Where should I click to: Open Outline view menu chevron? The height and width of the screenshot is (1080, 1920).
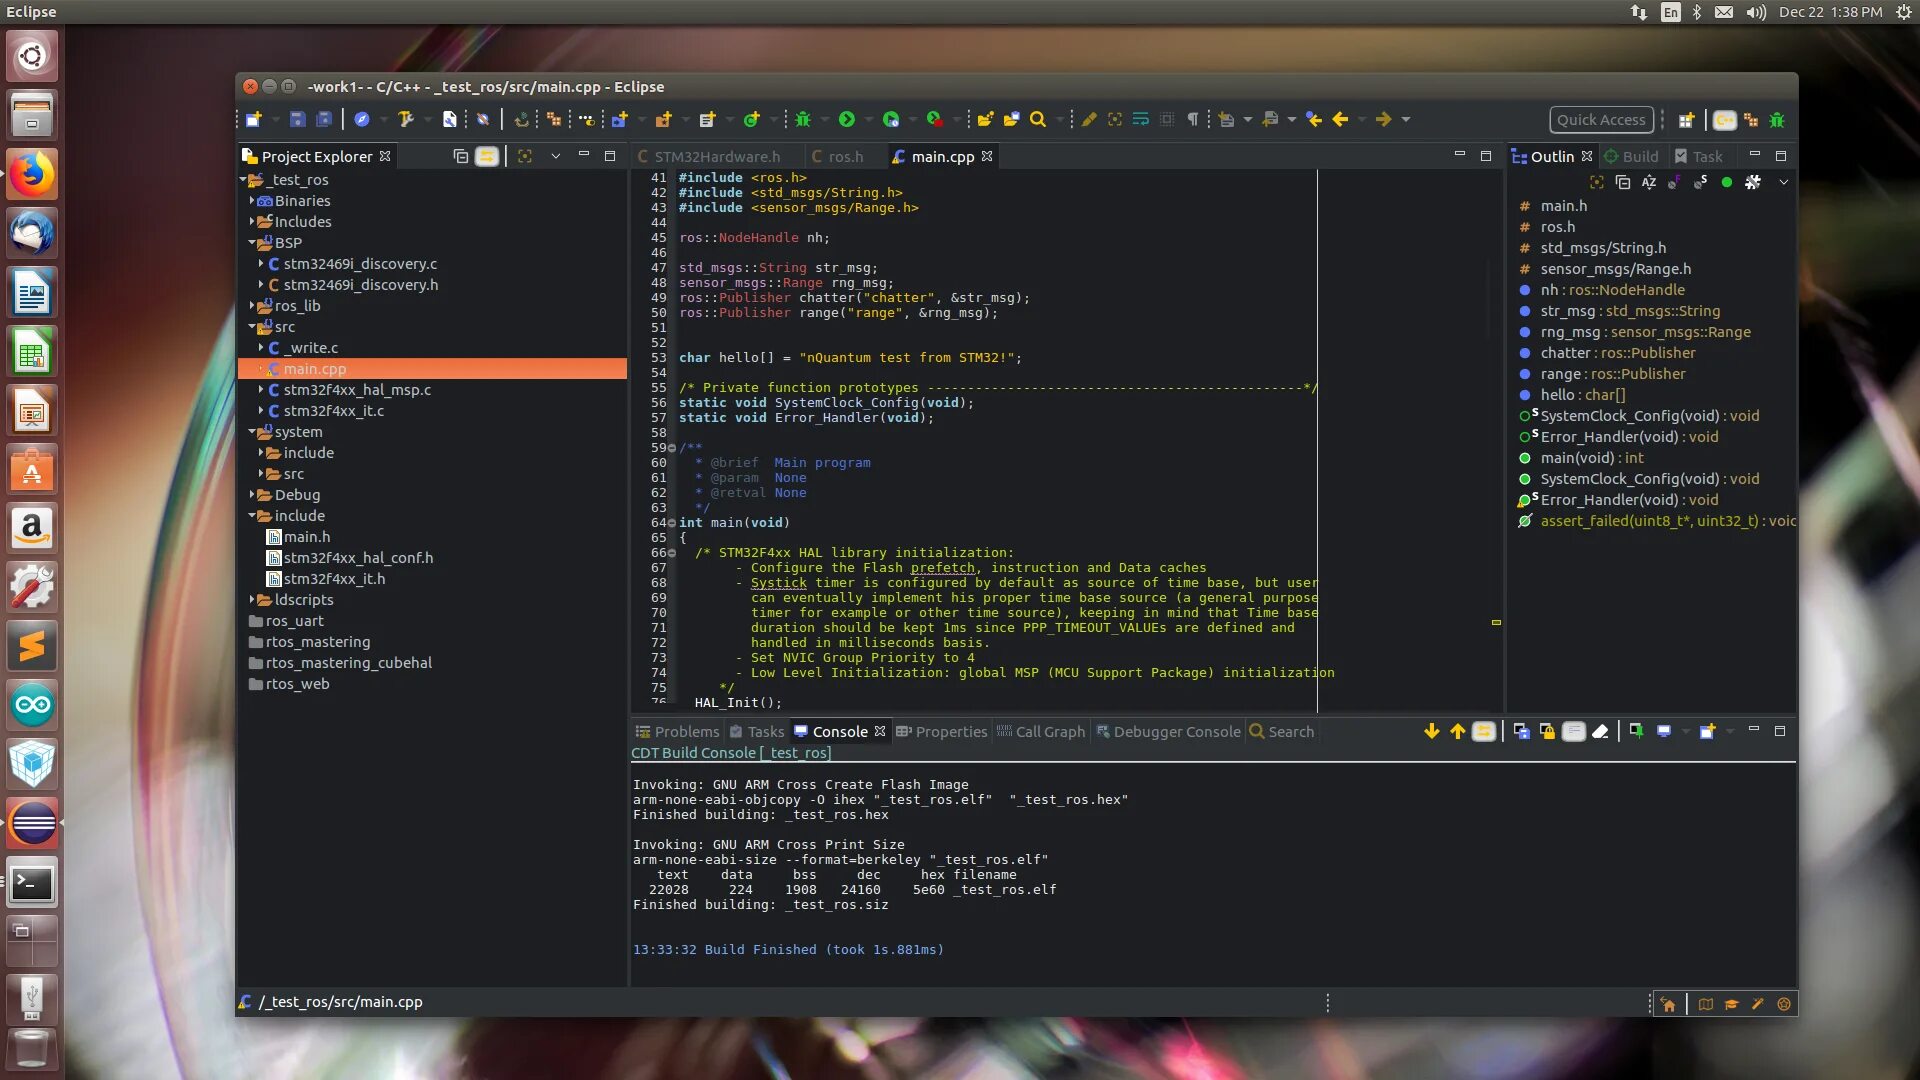[x=1783, y=182]
